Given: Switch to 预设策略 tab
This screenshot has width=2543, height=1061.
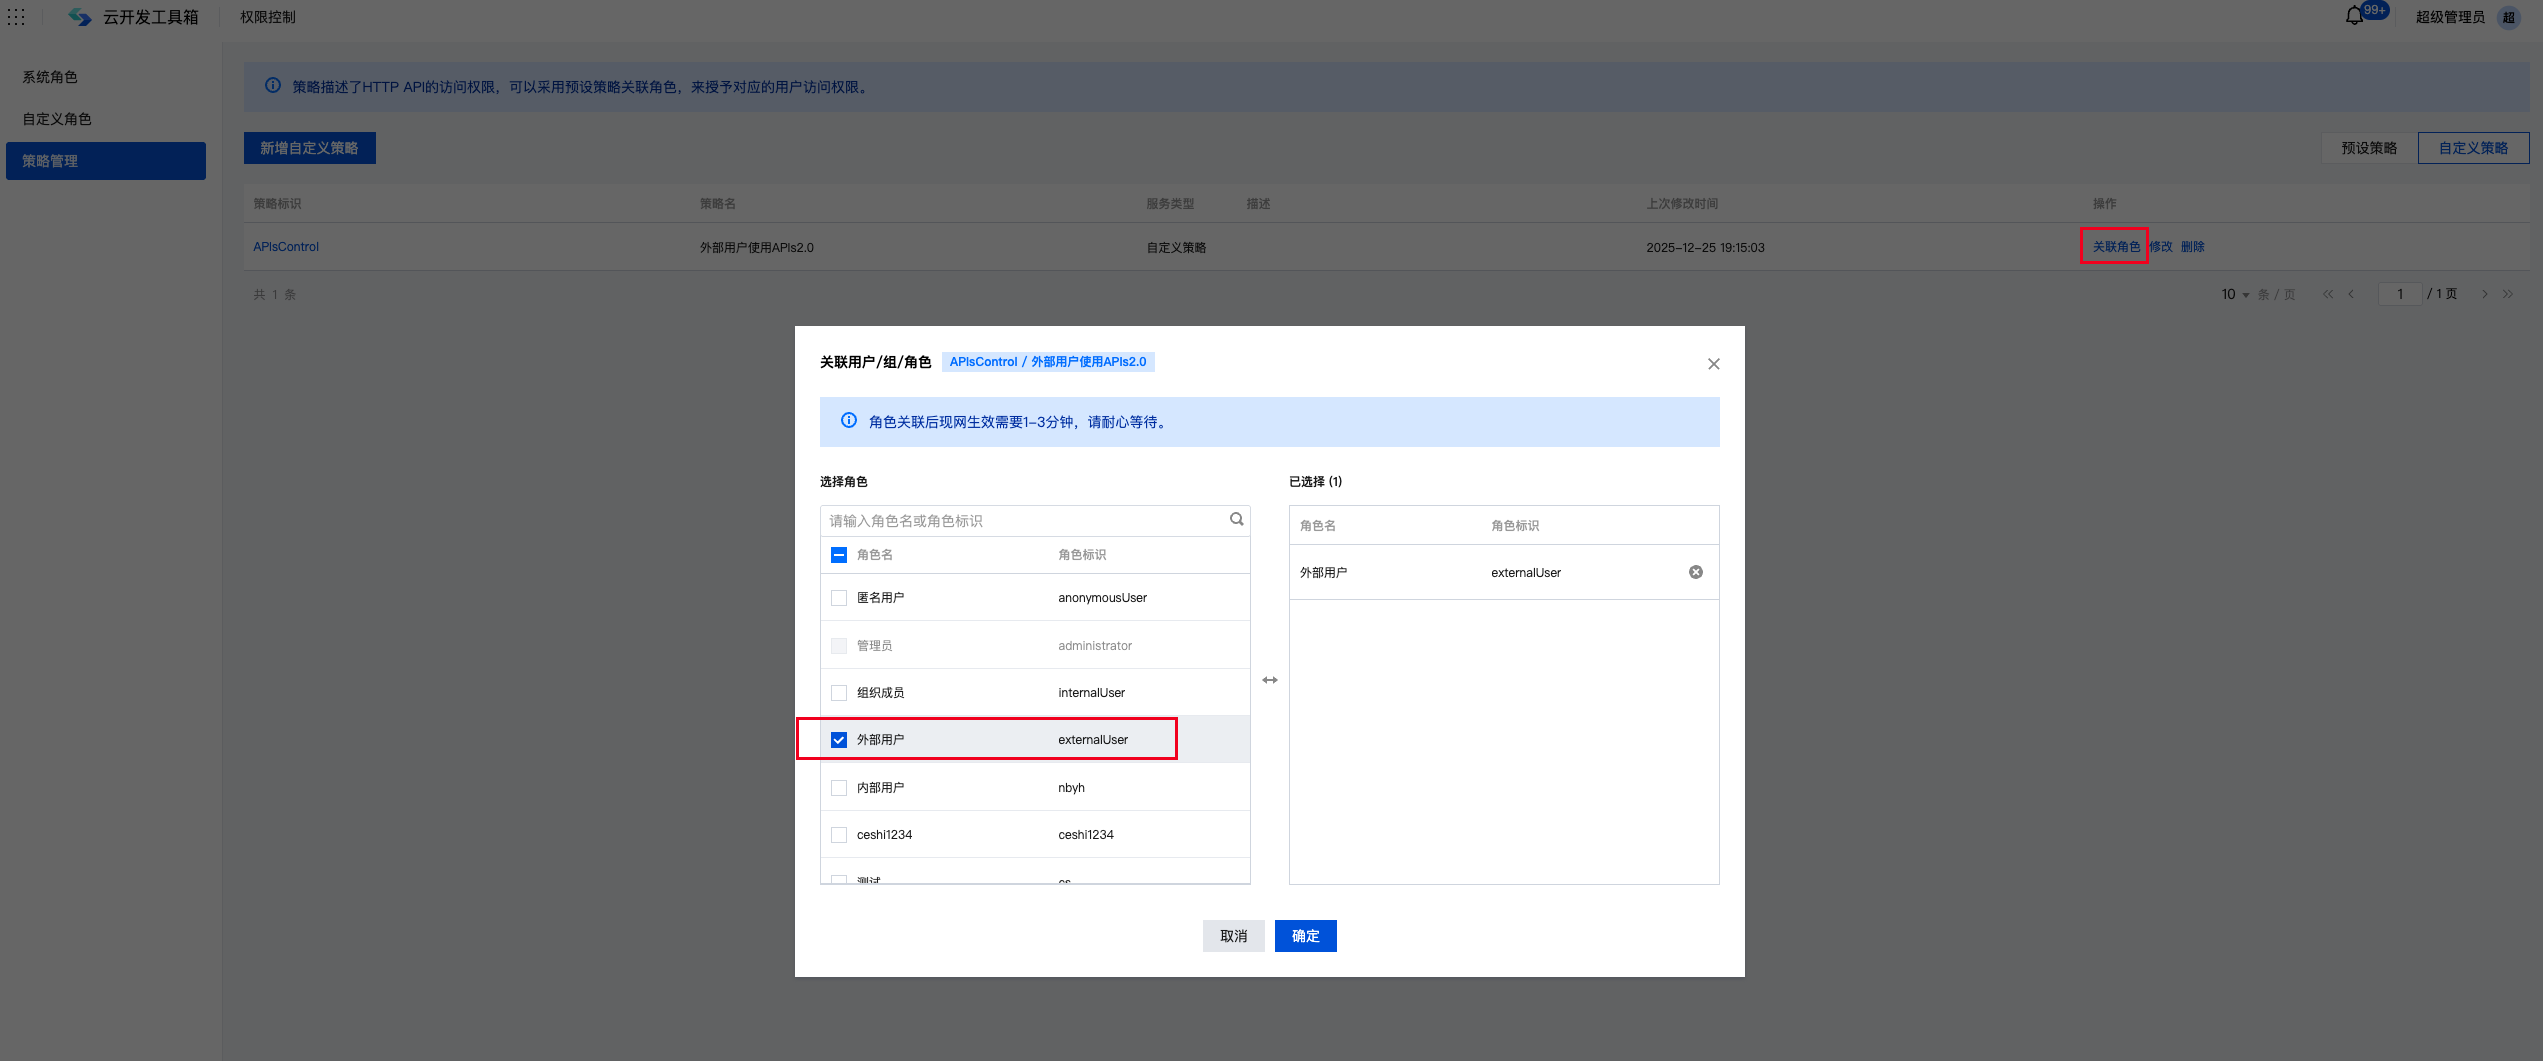Looking at the screenshot, I should (2368, 148).
